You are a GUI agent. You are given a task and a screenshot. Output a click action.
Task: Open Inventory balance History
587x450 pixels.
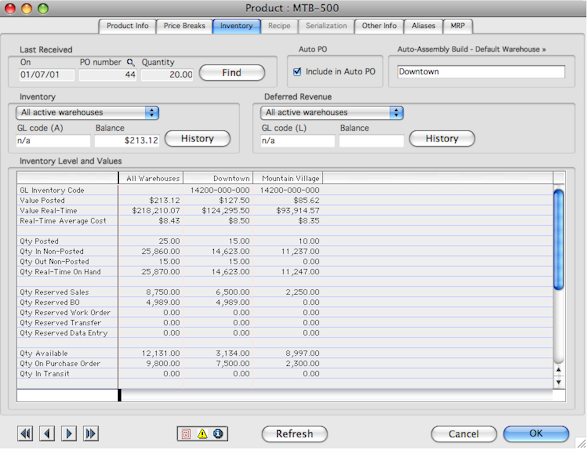pyautogui.click(x=197, y=139)
